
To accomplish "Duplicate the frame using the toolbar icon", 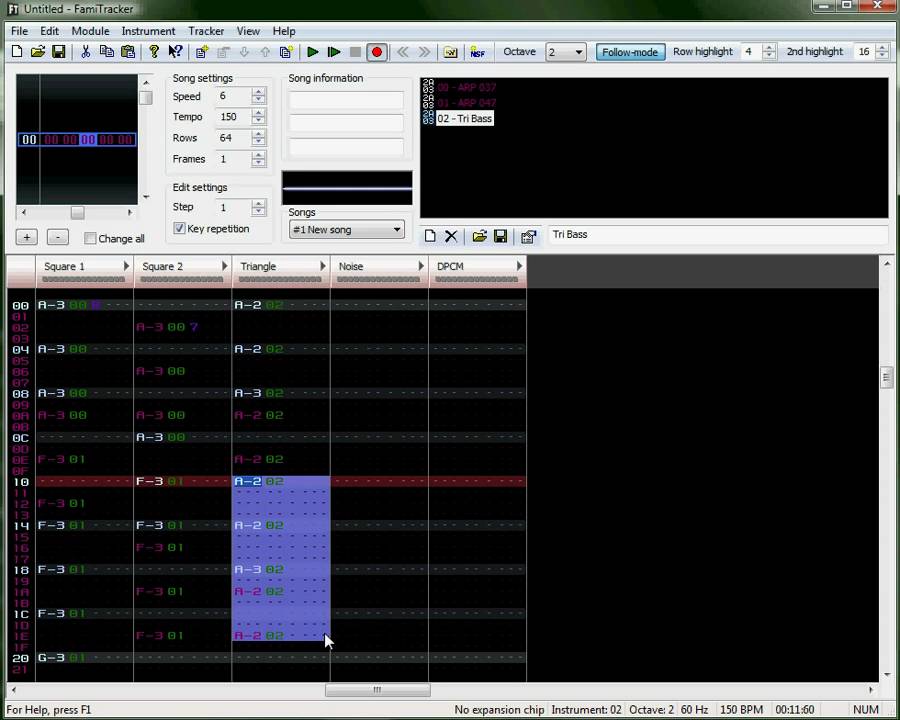I will 286,52.
